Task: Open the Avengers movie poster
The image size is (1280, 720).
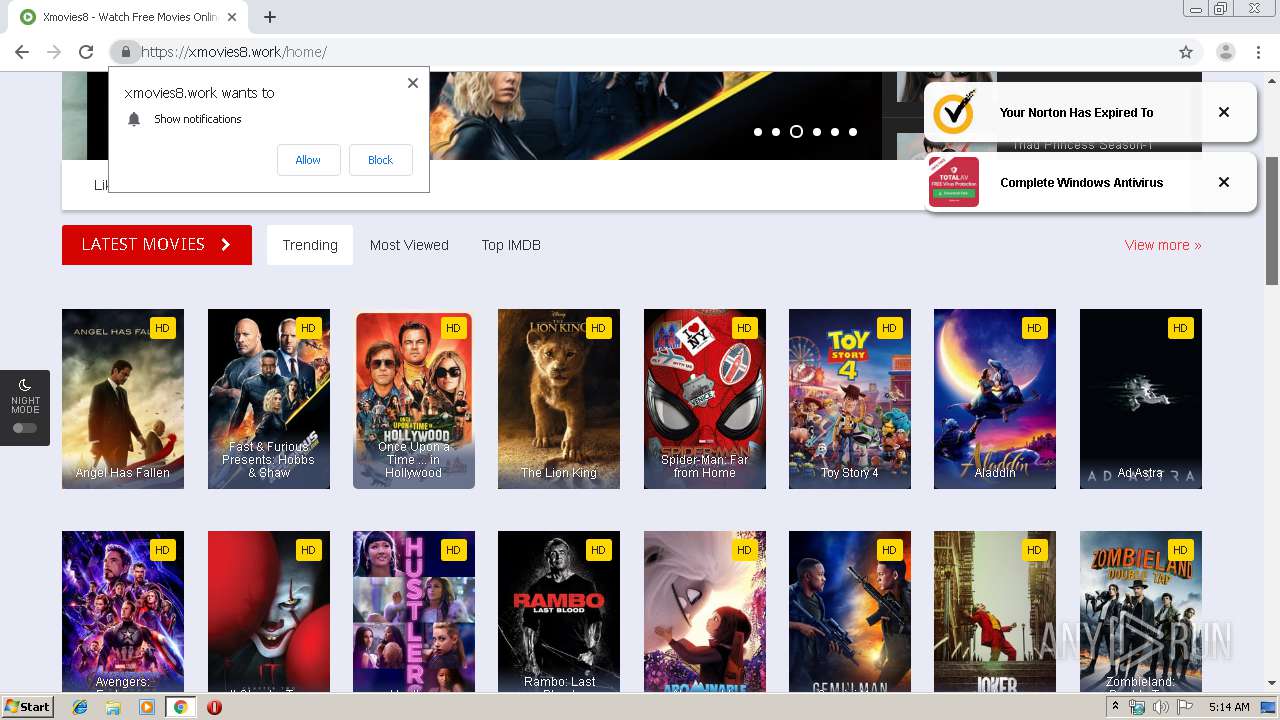Action: [x=123, y=611]
